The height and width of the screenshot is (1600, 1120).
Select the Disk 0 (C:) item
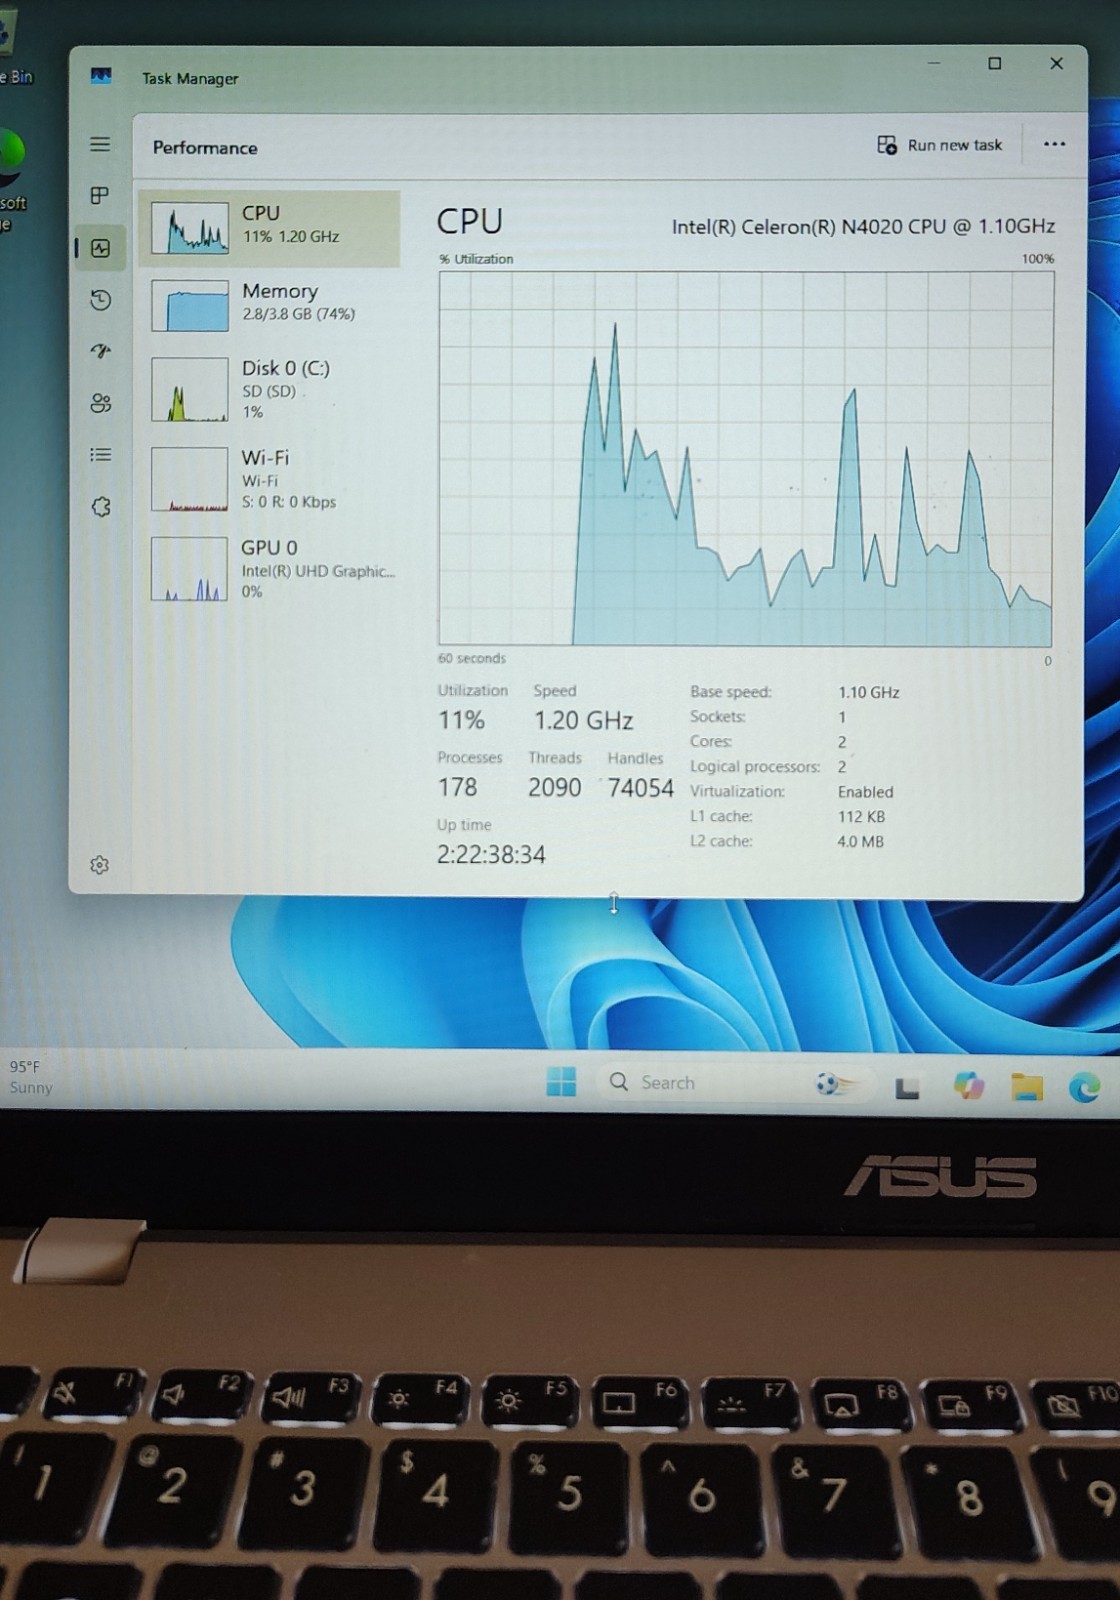[269, 389]
